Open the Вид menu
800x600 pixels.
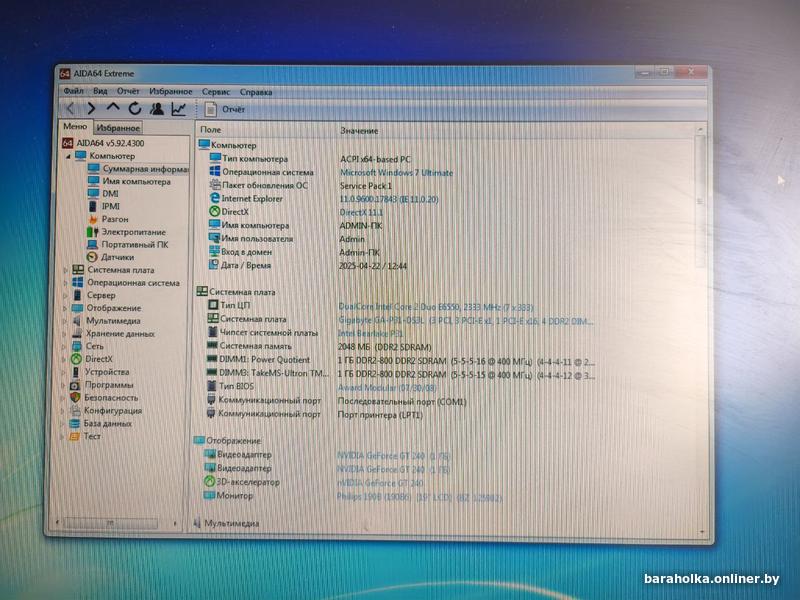point(100,91)
